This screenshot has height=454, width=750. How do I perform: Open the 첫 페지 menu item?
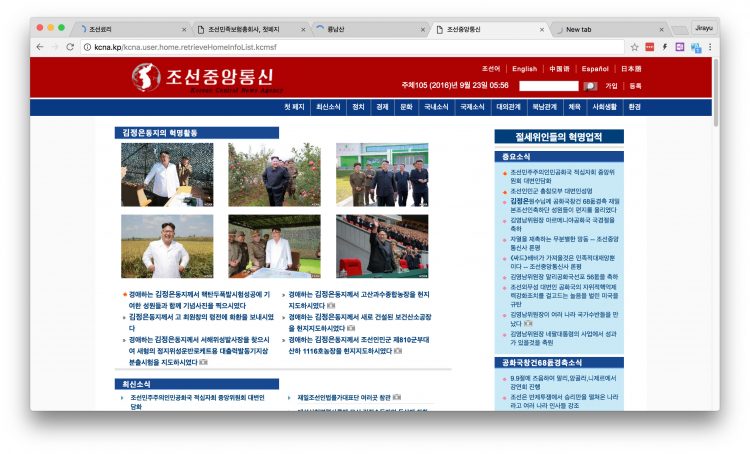[294, 107]
